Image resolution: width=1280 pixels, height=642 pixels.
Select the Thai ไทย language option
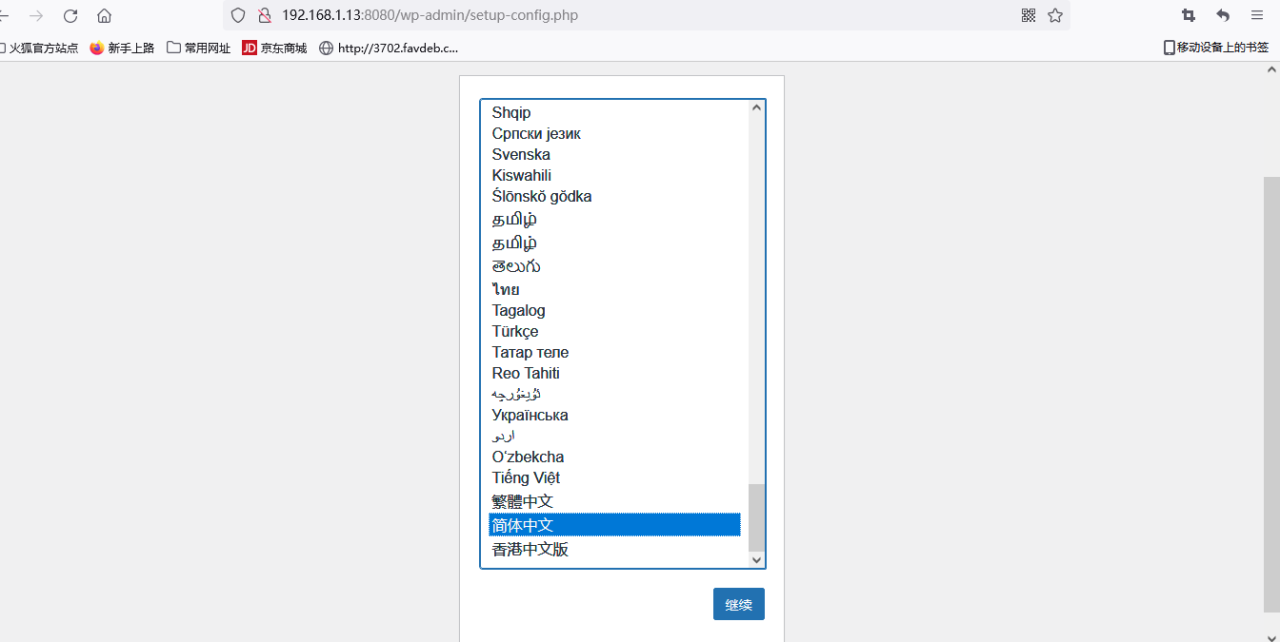point(614,289)
